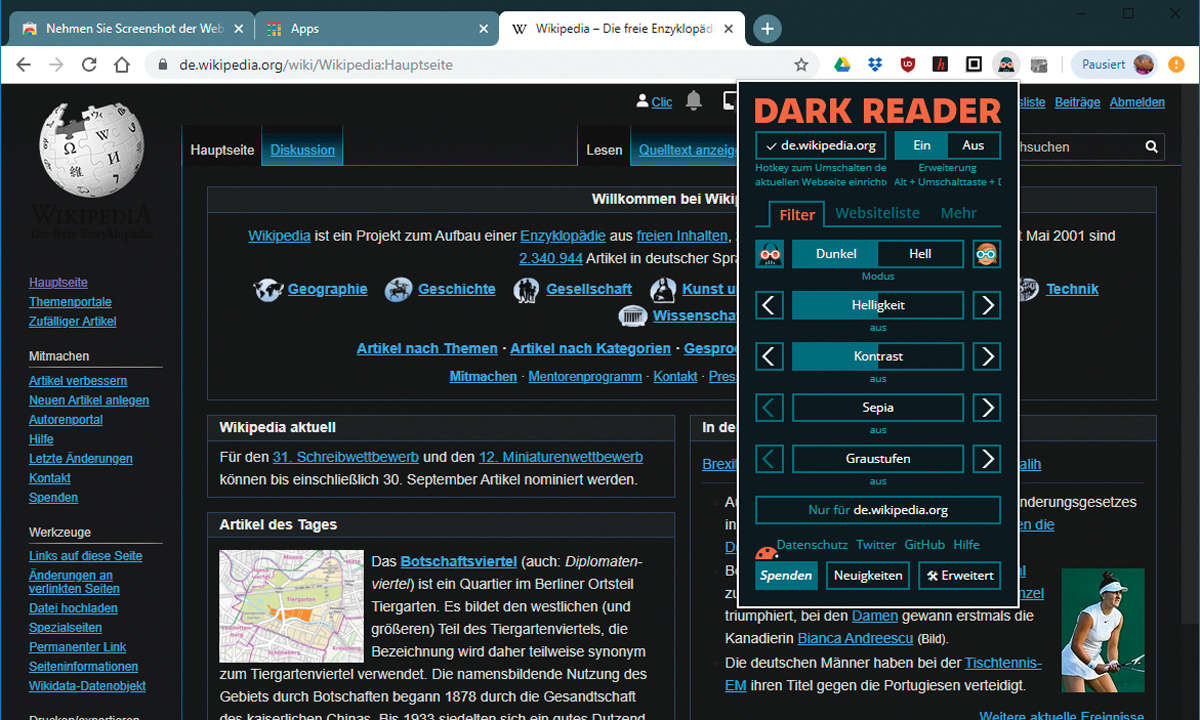
Task: Decrease Helligkeit with left arrow
Action: click(x=769, y=305)
